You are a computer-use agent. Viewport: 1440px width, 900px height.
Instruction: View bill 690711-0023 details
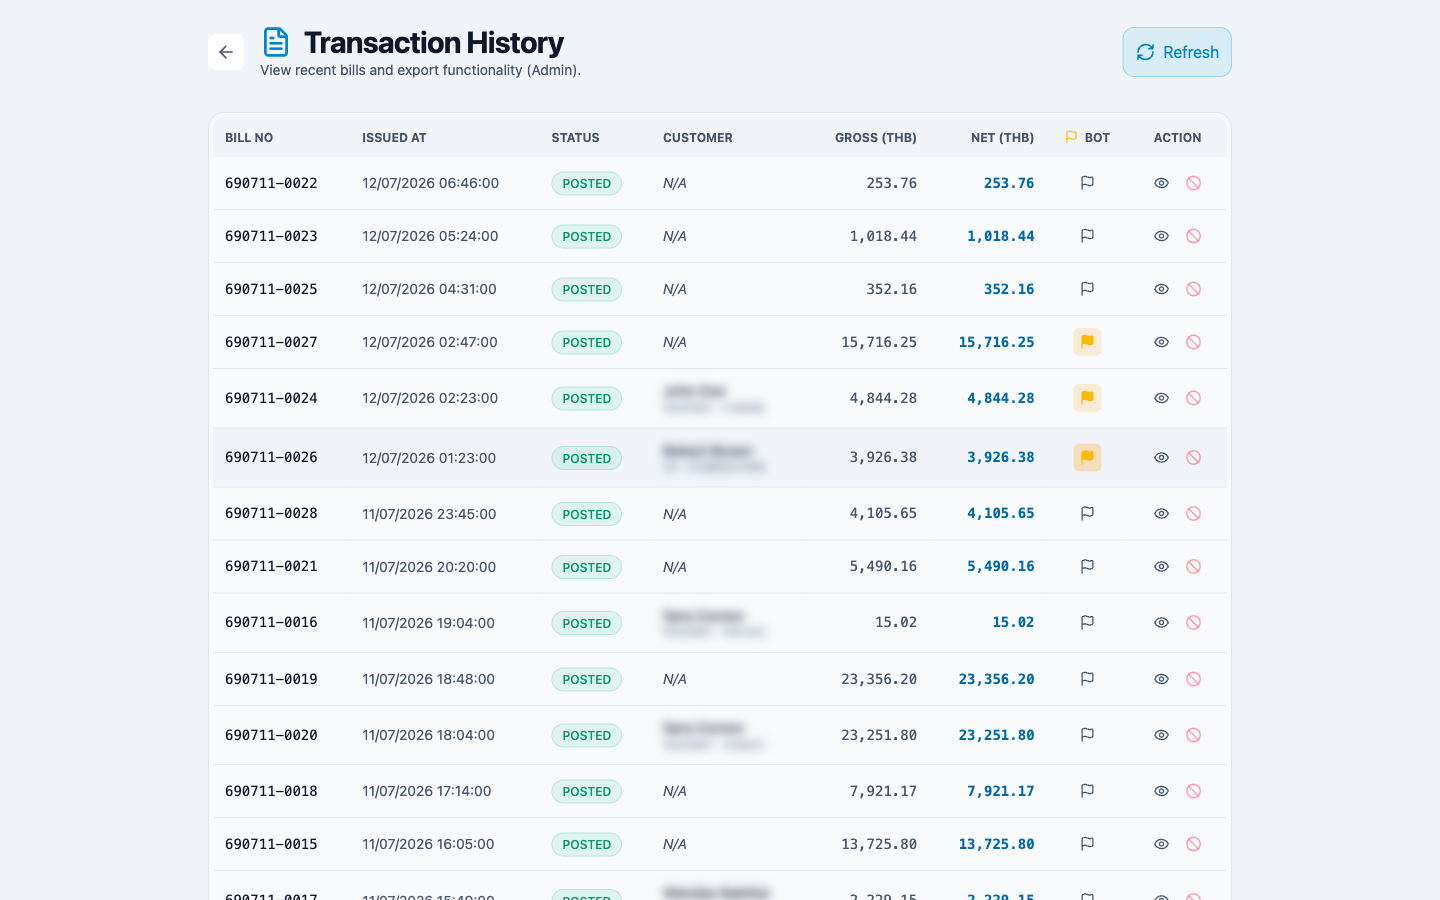pos(1161,236)
